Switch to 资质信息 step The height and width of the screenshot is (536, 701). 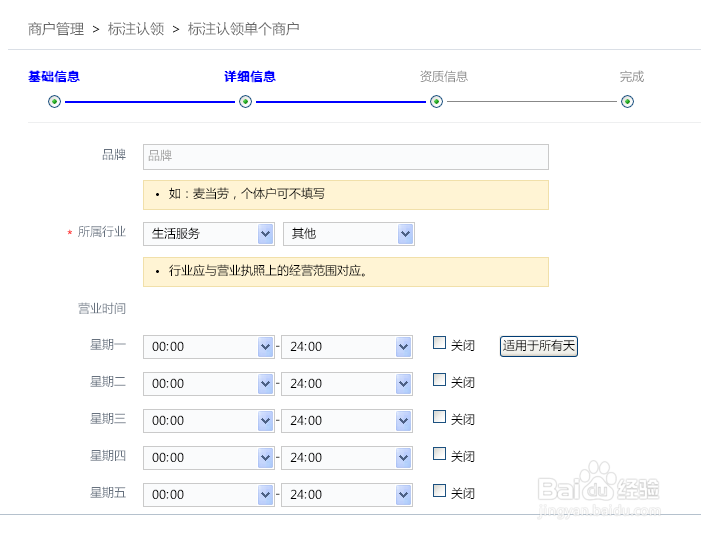(443, 77)
